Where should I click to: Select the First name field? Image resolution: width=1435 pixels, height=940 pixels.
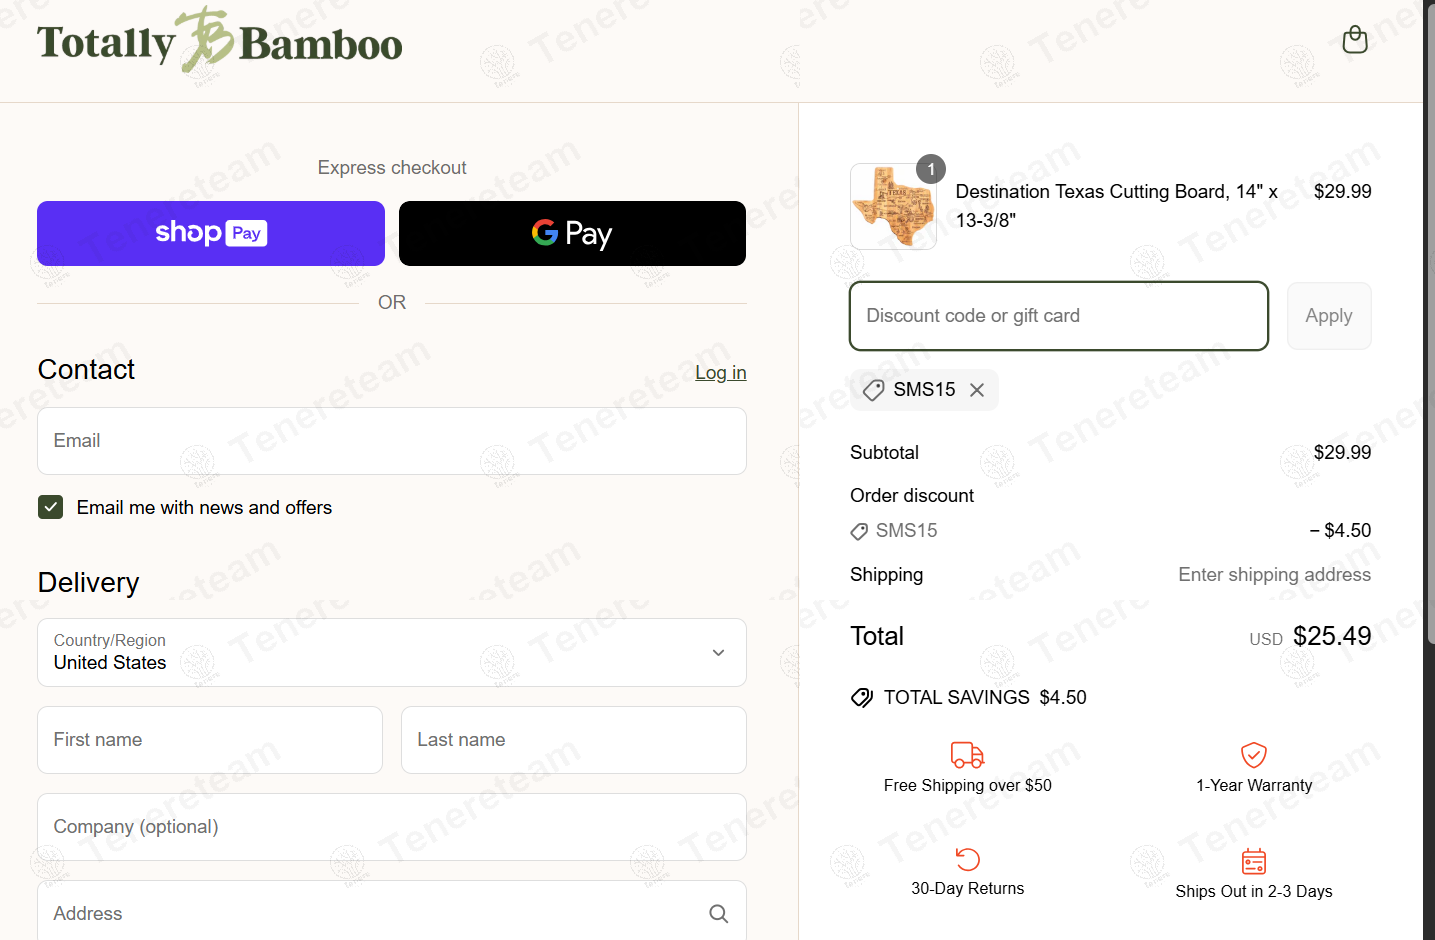pyautogui.click(x=210, y=740)
